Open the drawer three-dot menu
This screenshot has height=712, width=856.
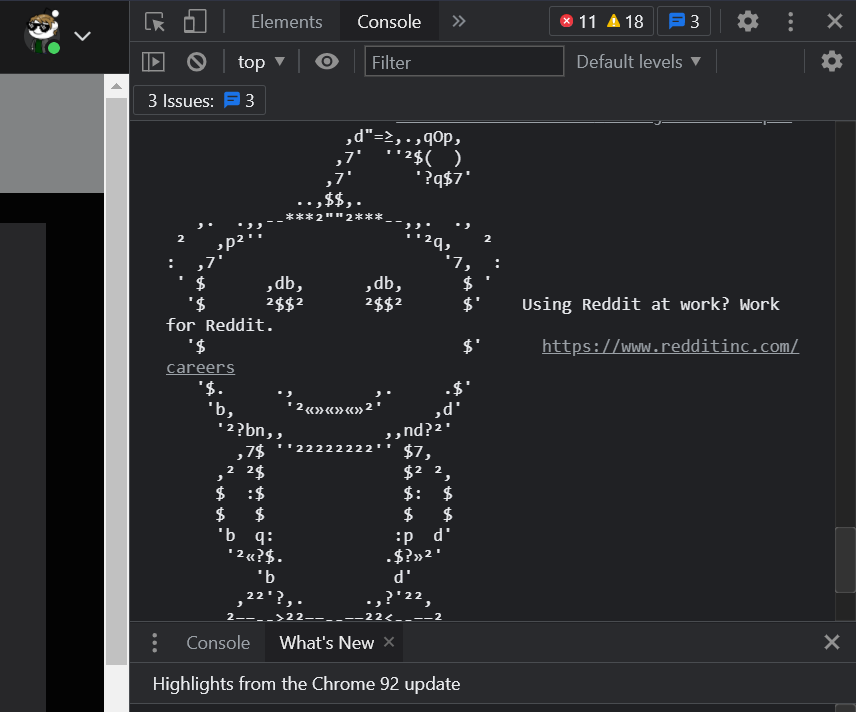[155, 643]
